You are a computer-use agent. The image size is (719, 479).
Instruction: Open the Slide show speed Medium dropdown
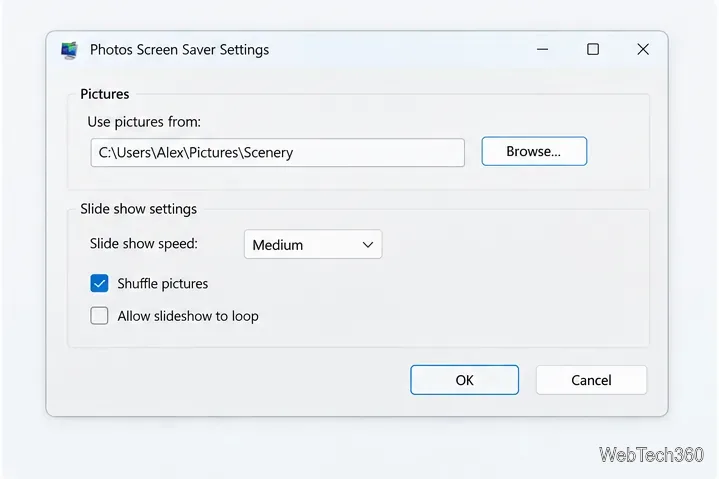(313, 244)
